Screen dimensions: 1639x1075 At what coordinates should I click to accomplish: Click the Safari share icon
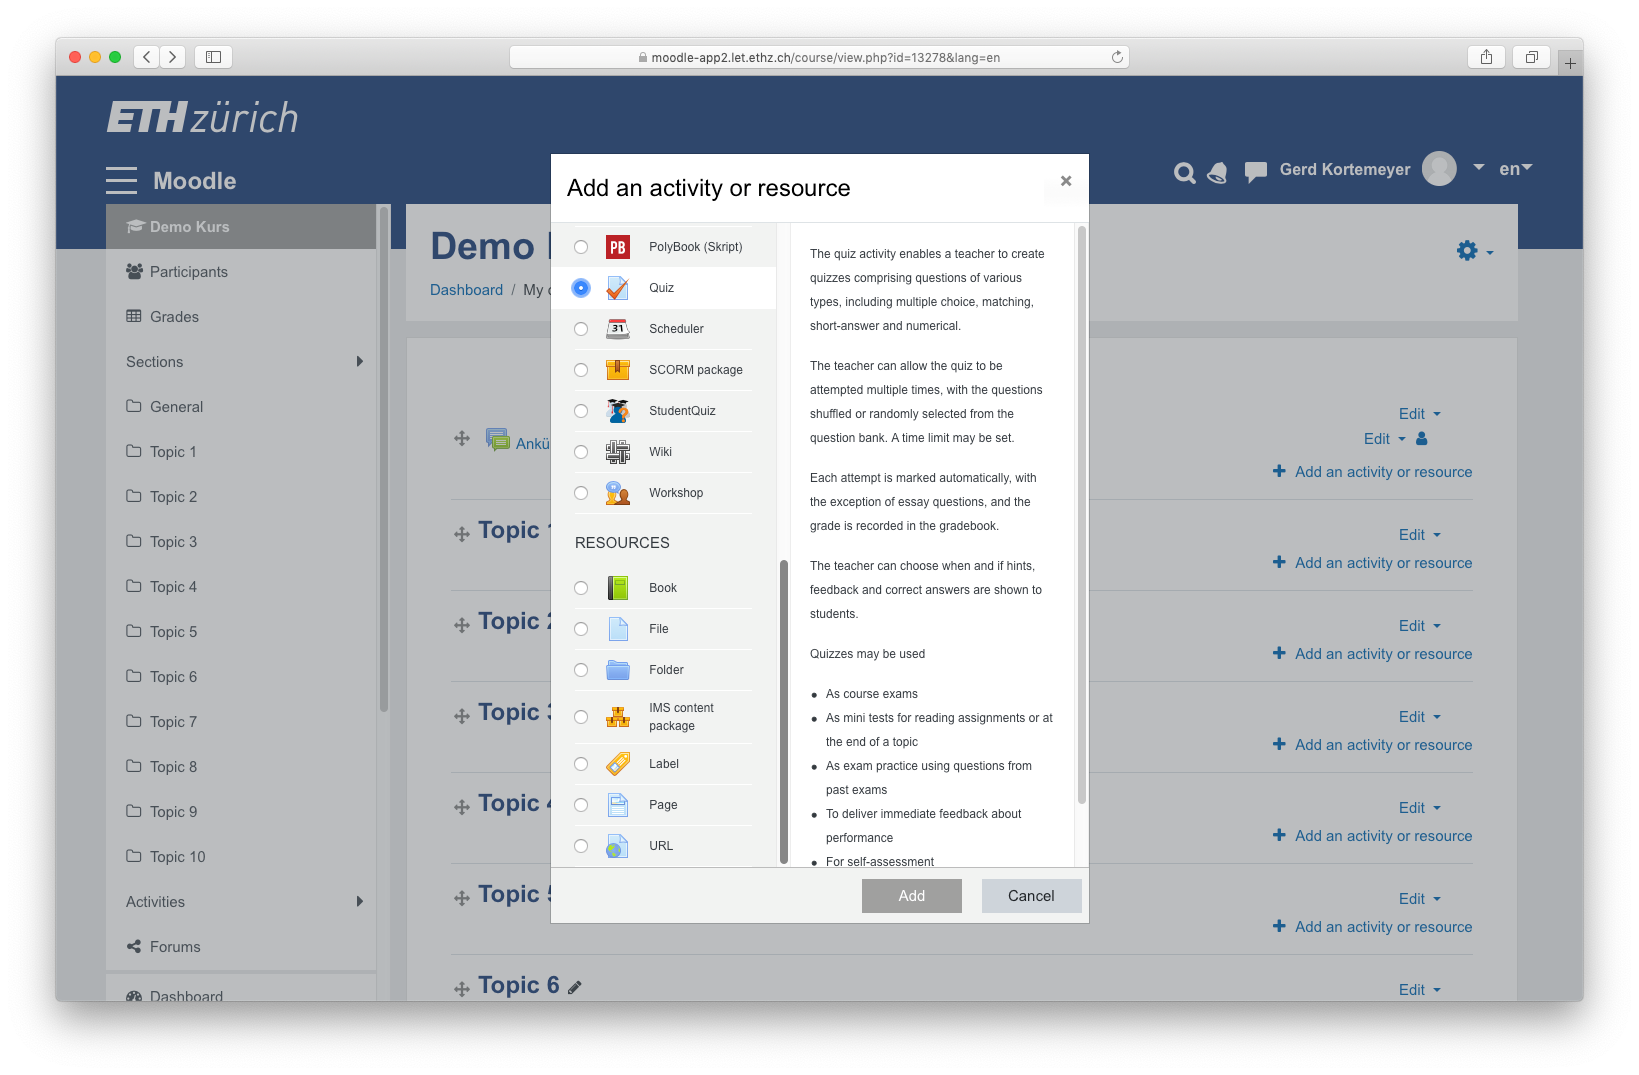(1486, 57)
